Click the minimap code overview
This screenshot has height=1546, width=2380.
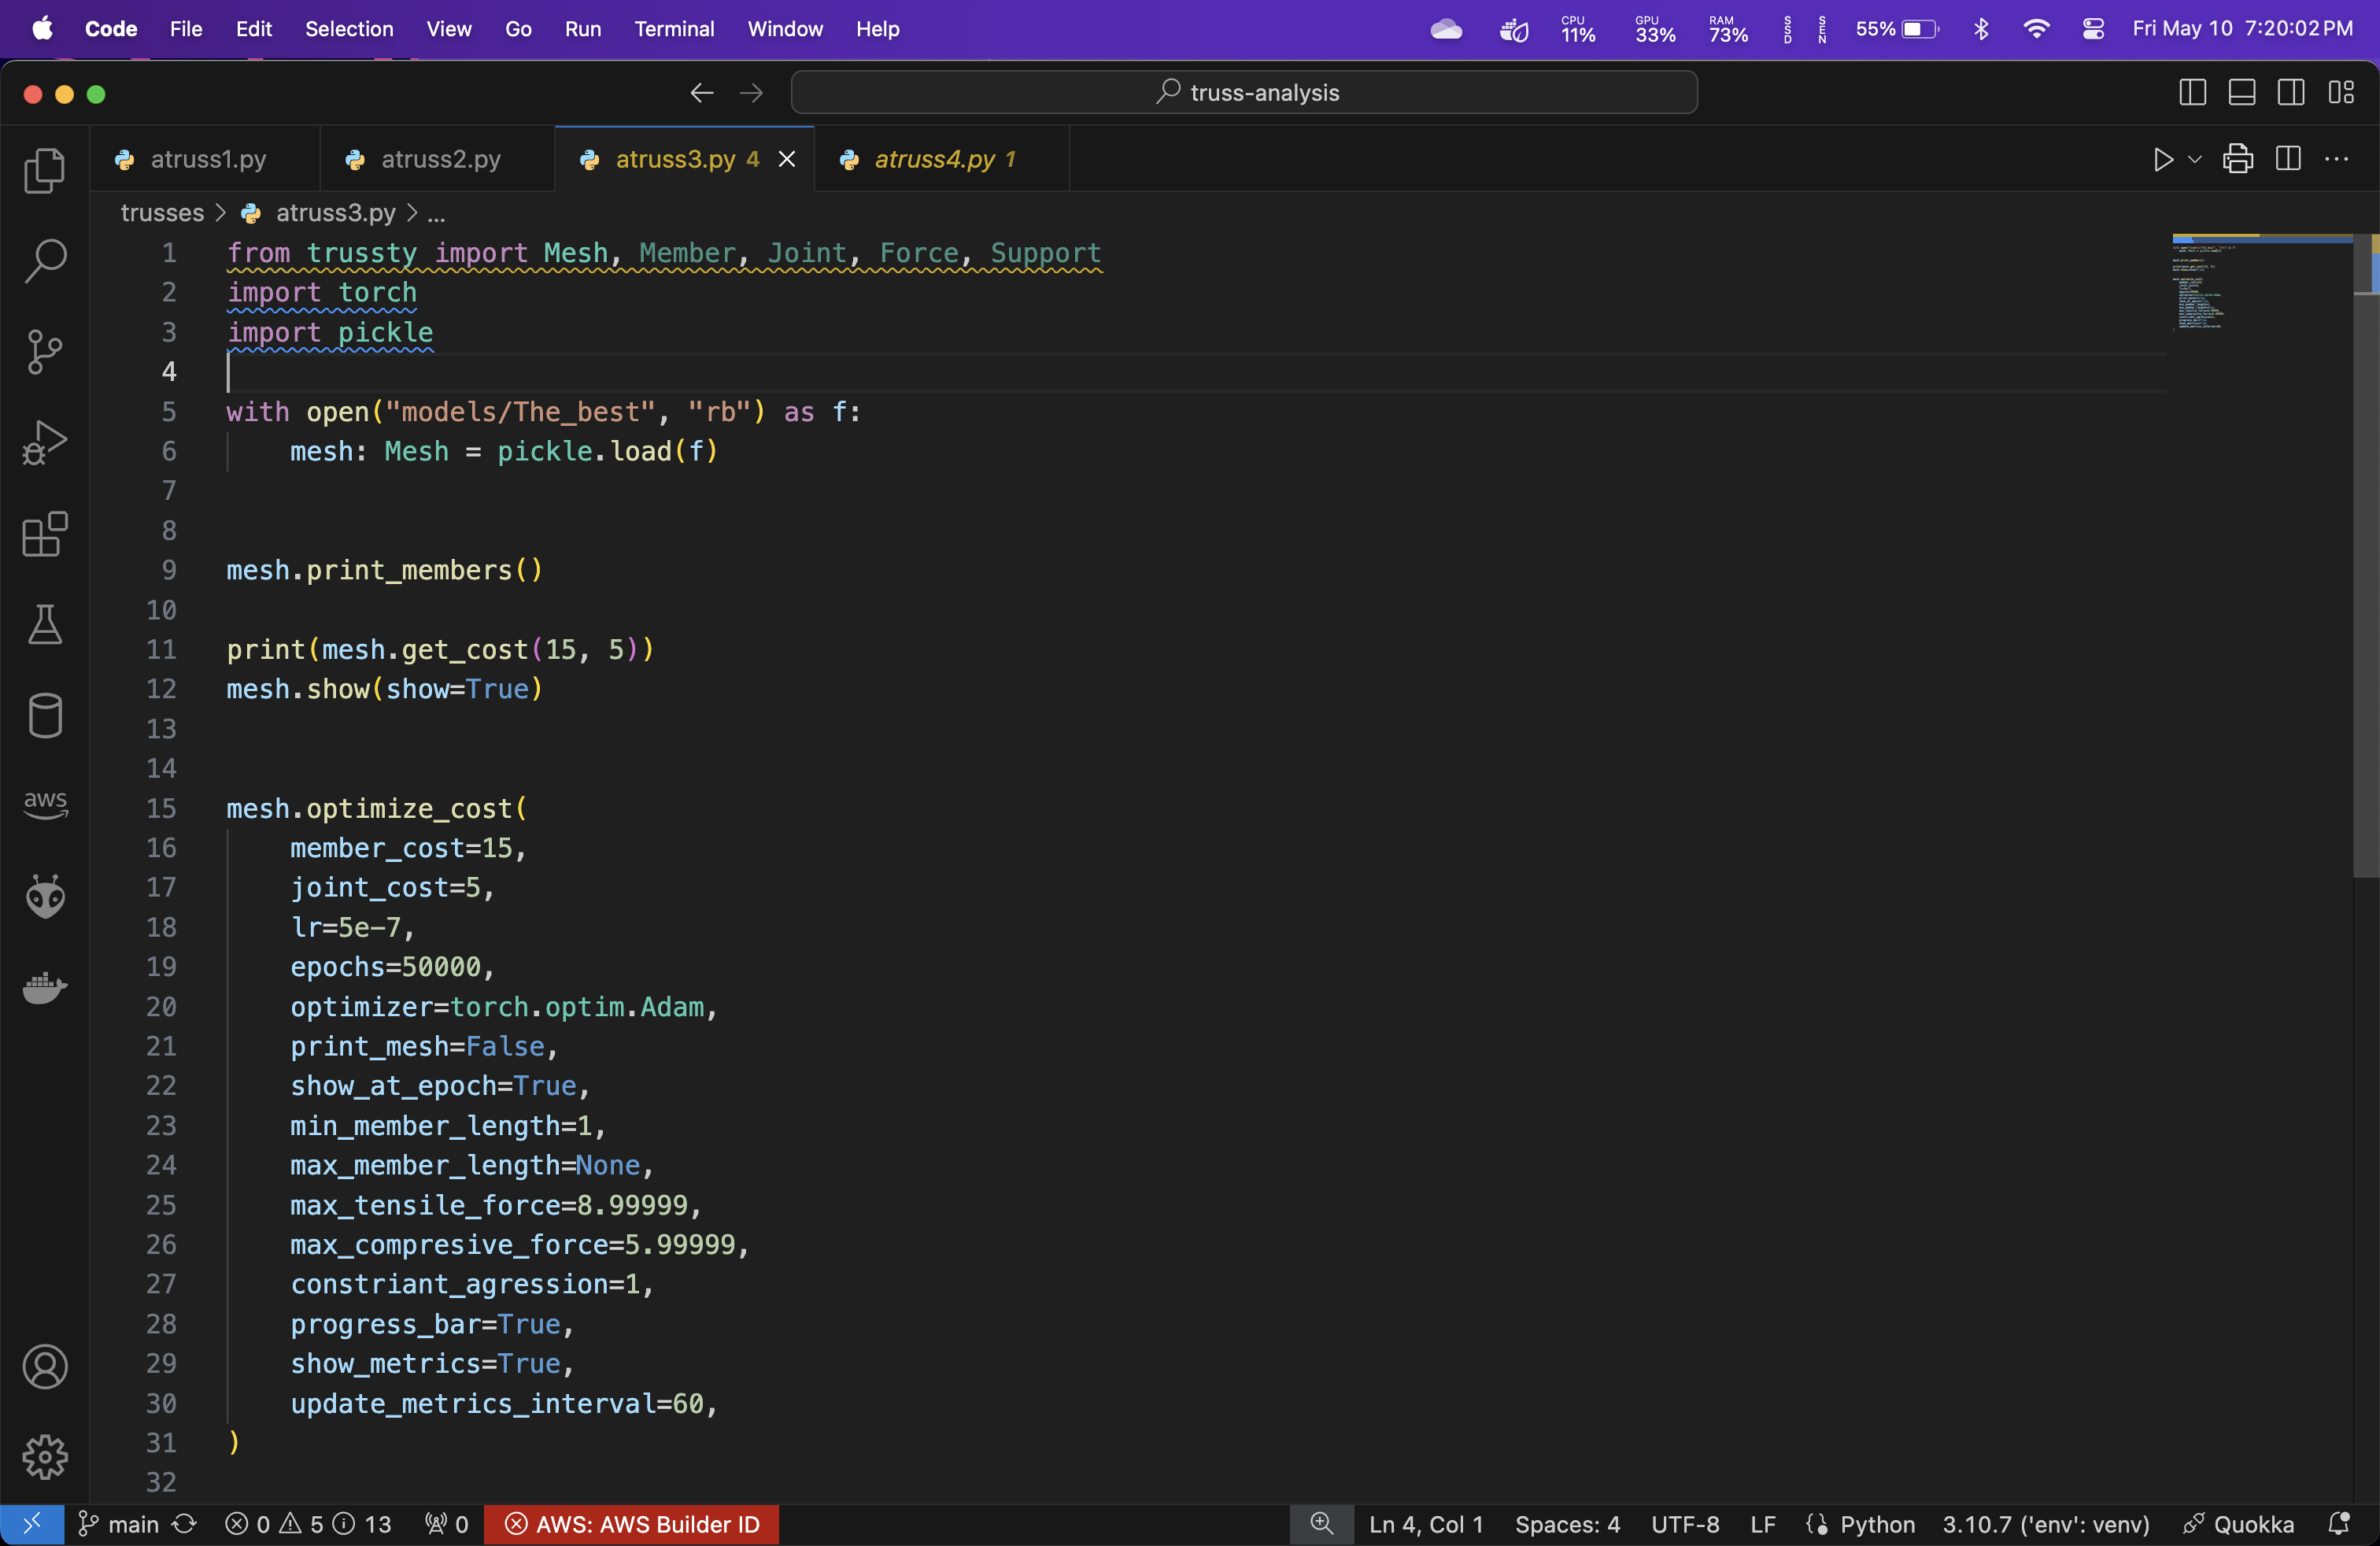pyautogui.click(x=2262, y=284)
